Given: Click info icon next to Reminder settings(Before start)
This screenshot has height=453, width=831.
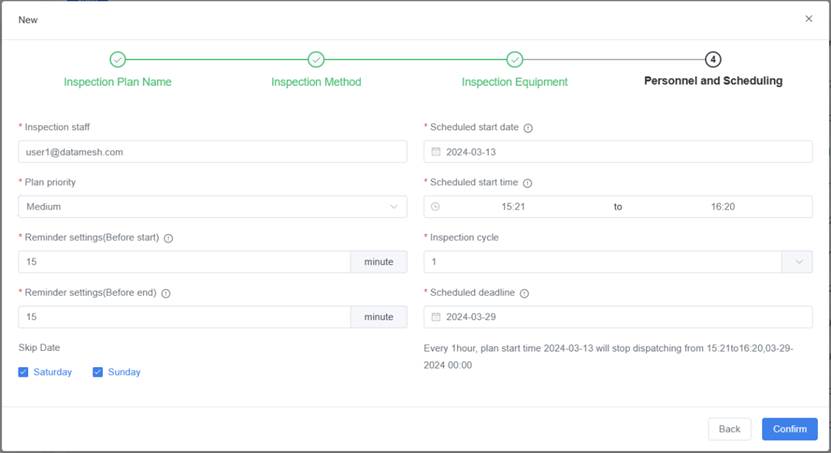Looking at the screenshot, I should [168, 238].
